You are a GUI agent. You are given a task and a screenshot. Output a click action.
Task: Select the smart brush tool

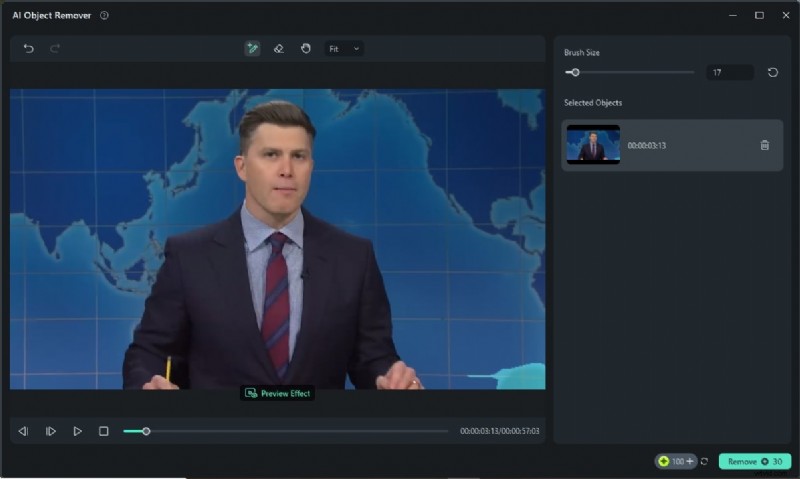pos(253,48)
